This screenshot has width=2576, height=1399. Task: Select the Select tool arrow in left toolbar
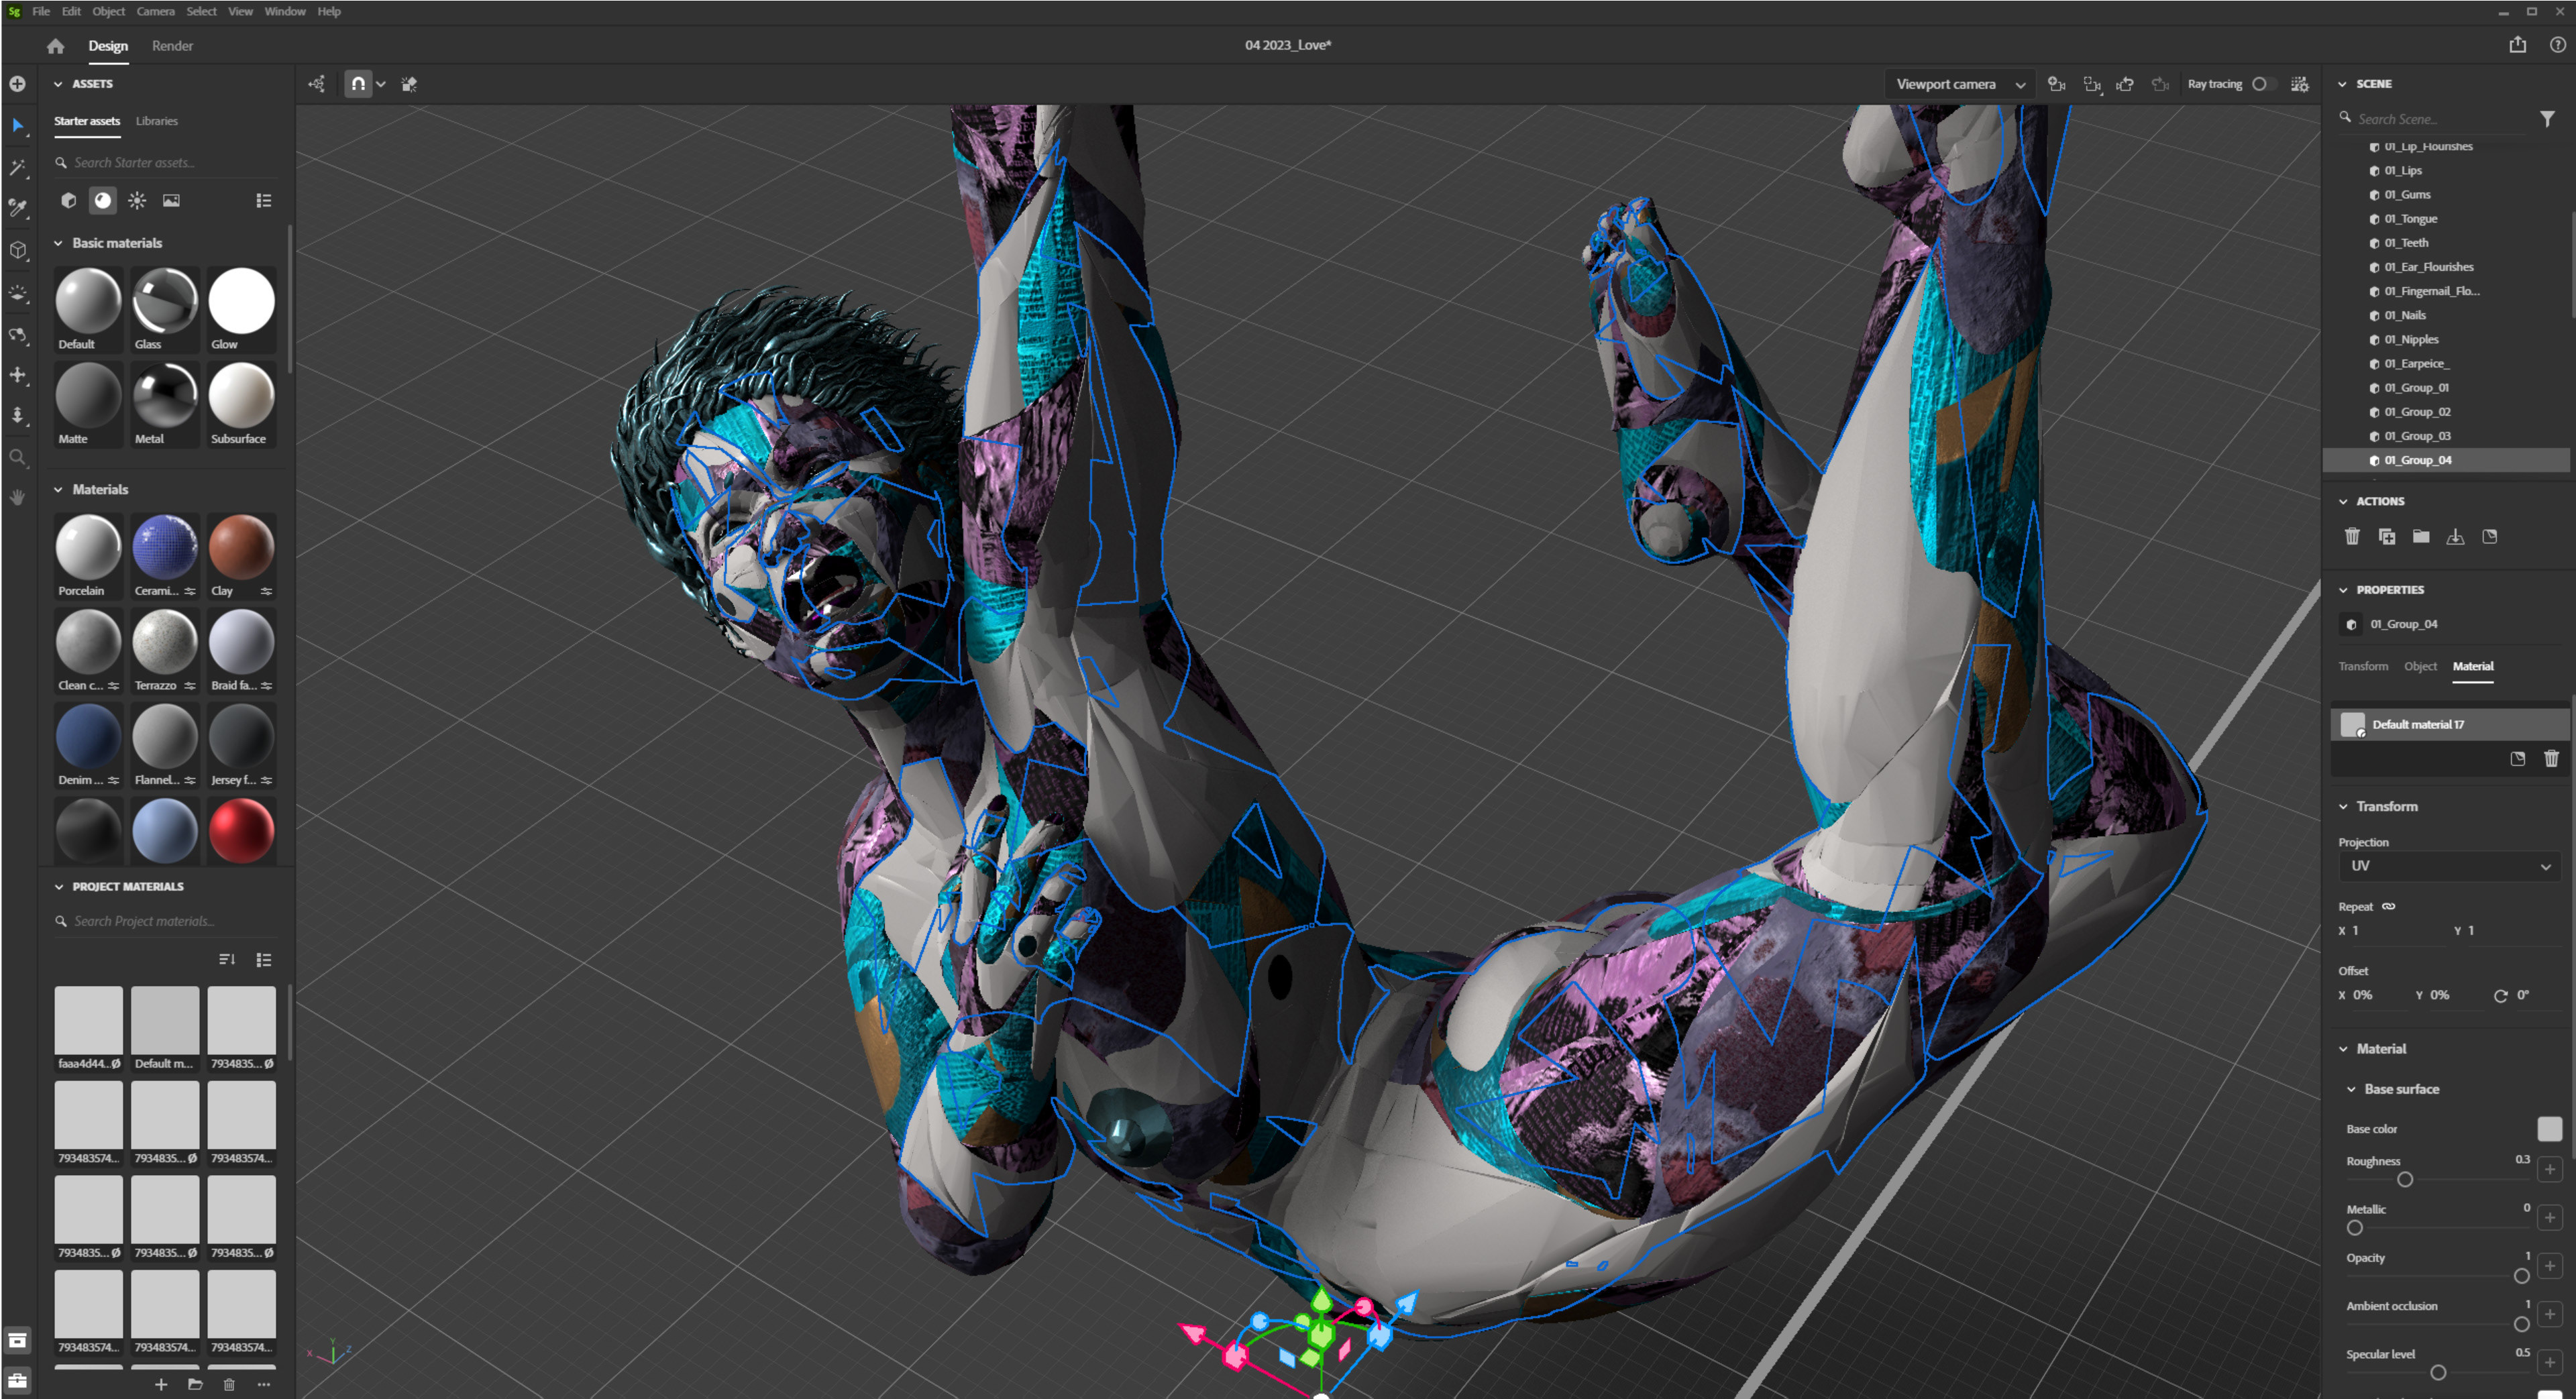coord(18,126)
